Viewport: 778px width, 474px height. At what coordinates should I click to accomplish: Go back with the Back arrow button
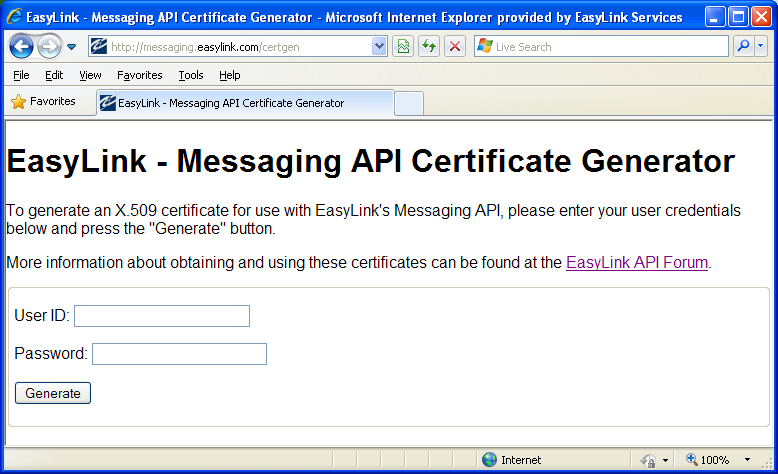[x=21, y=47]
